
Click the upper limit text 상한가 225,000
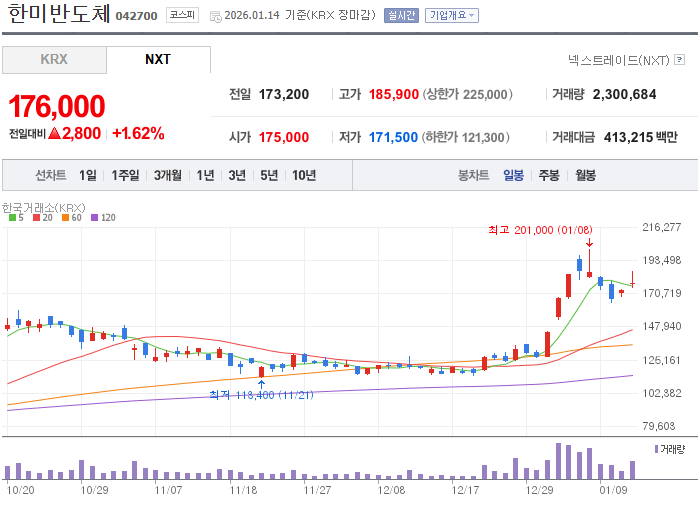(x=467, y=94)
